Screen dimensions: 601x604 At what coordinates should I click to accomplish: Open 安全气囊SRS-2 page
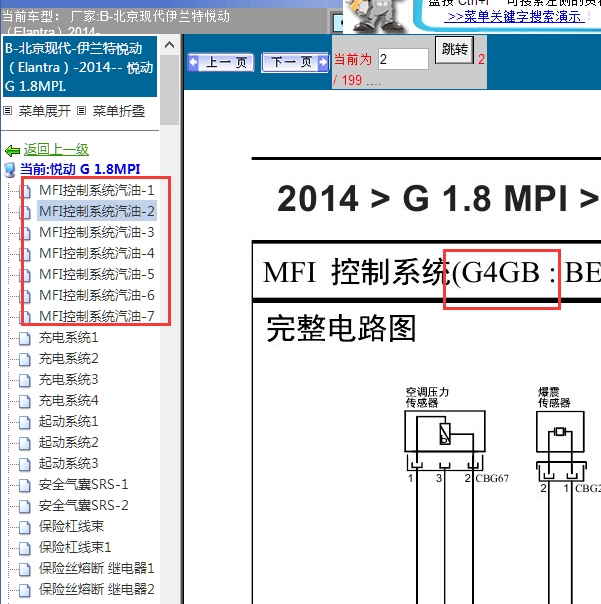coord(83,505)
